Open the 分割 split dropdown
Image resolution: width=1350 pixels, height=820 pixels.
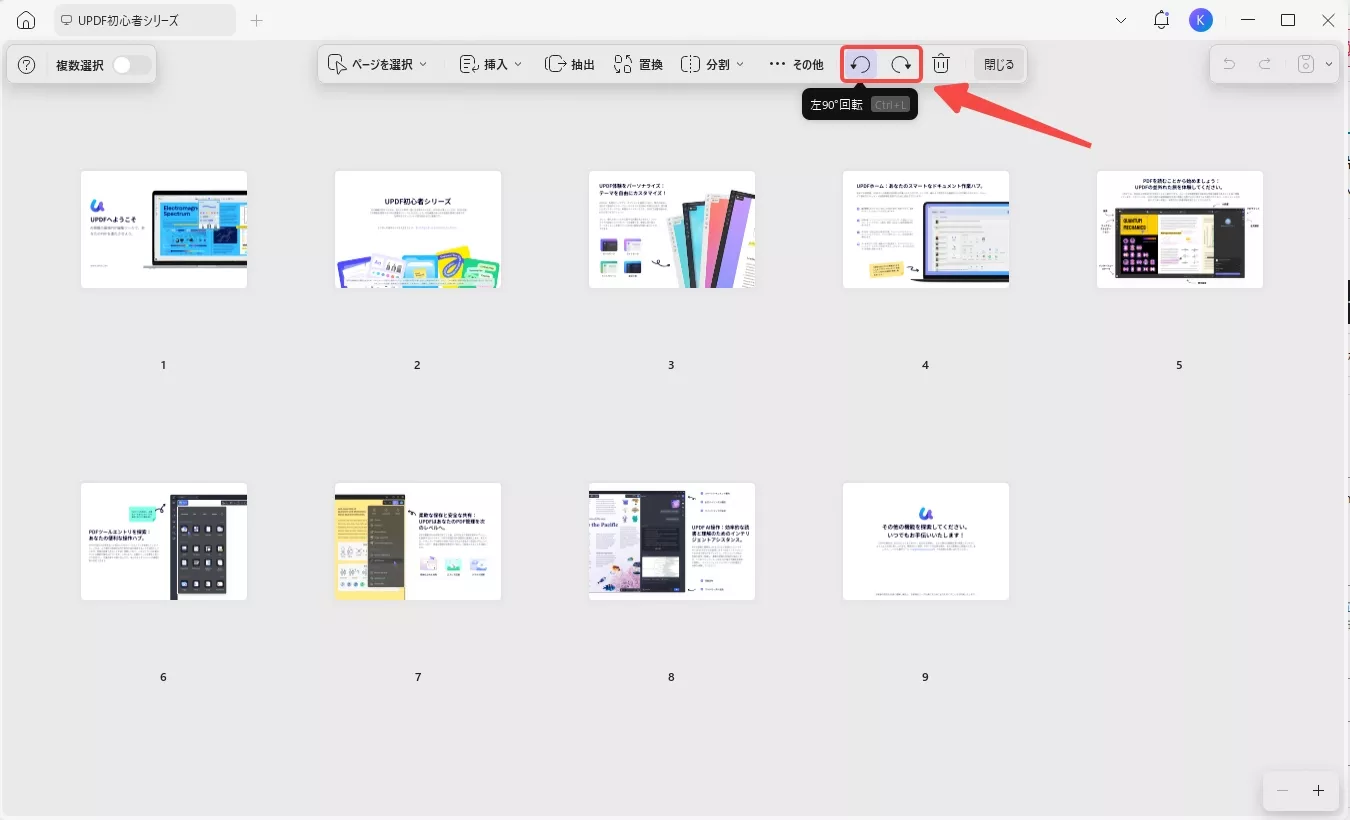click(713, 64)
